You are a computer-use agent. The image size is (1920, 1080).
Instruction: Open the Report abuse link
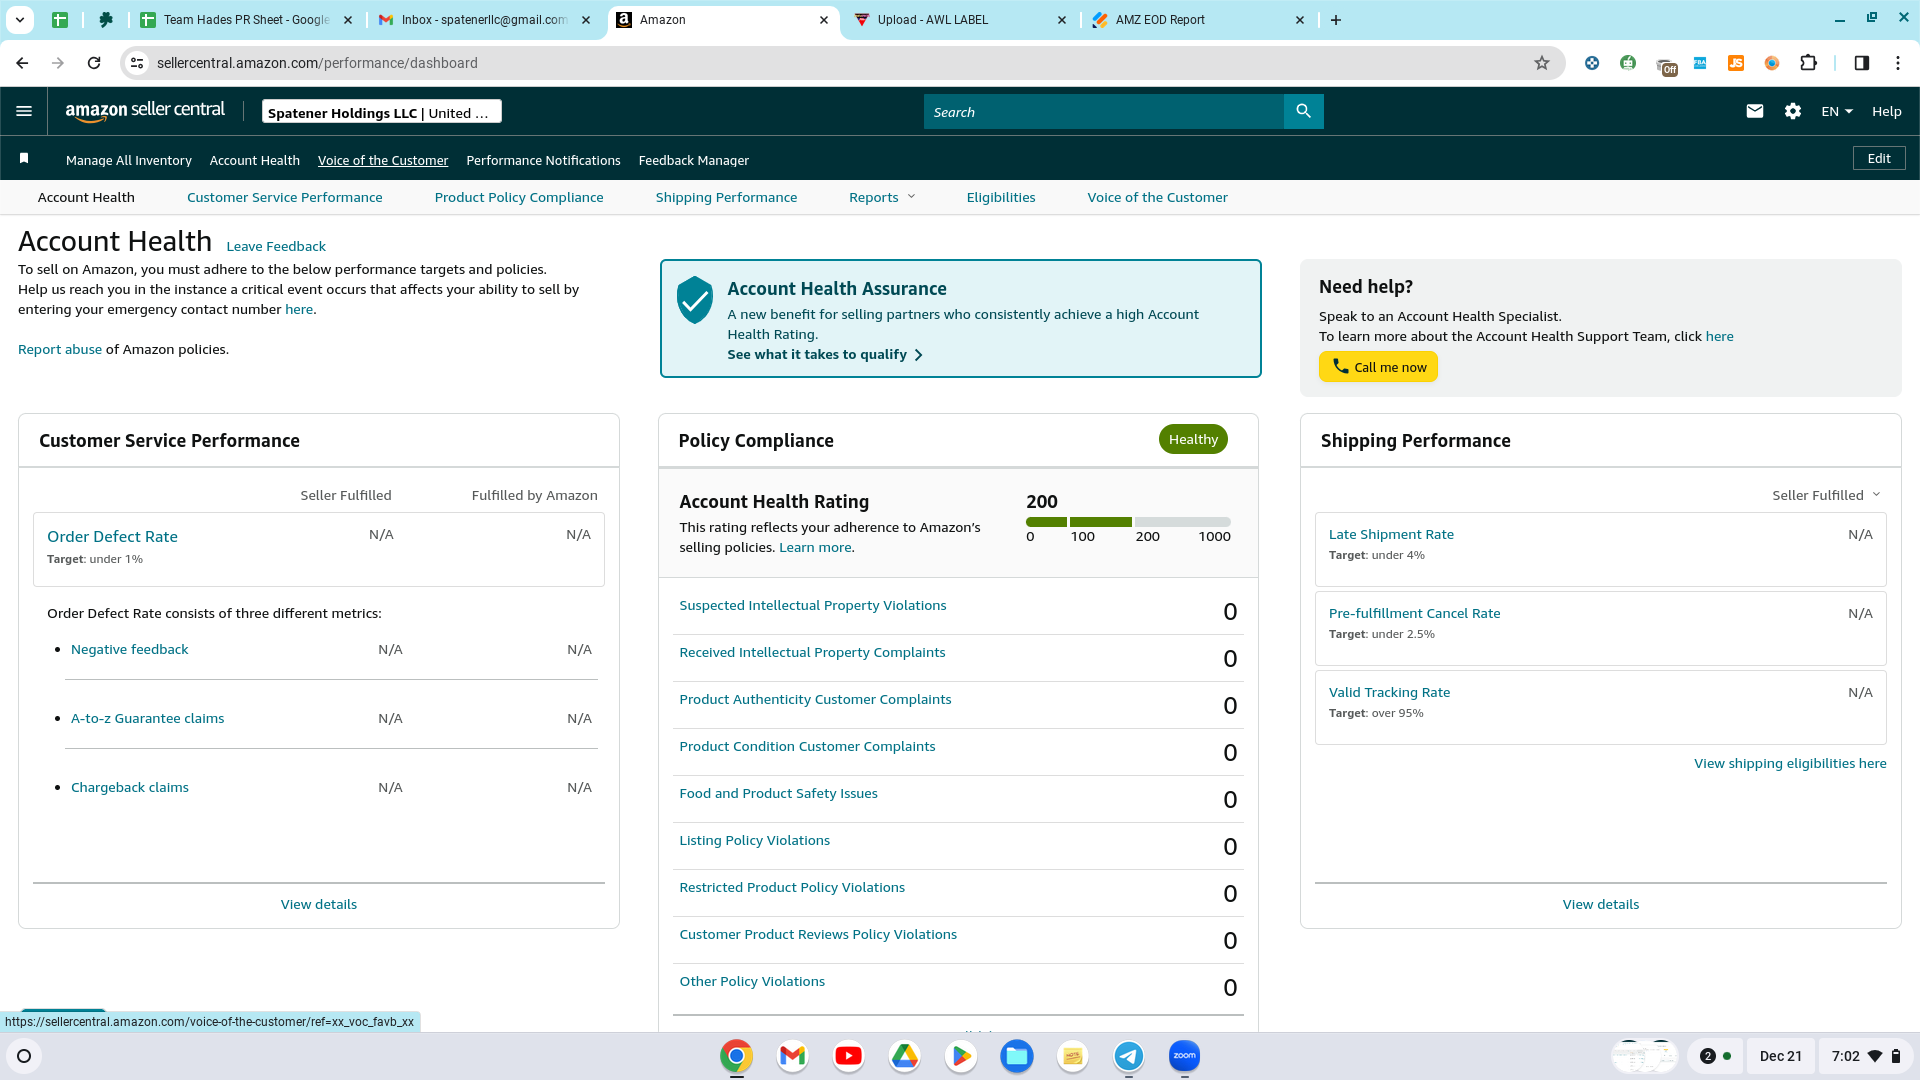[x=60, y=350]
